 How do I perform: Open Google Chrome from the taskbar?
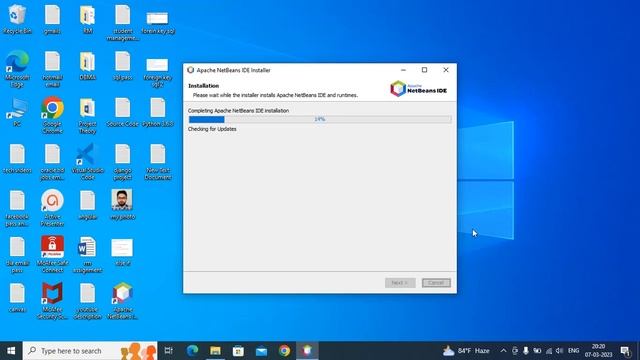284,351
